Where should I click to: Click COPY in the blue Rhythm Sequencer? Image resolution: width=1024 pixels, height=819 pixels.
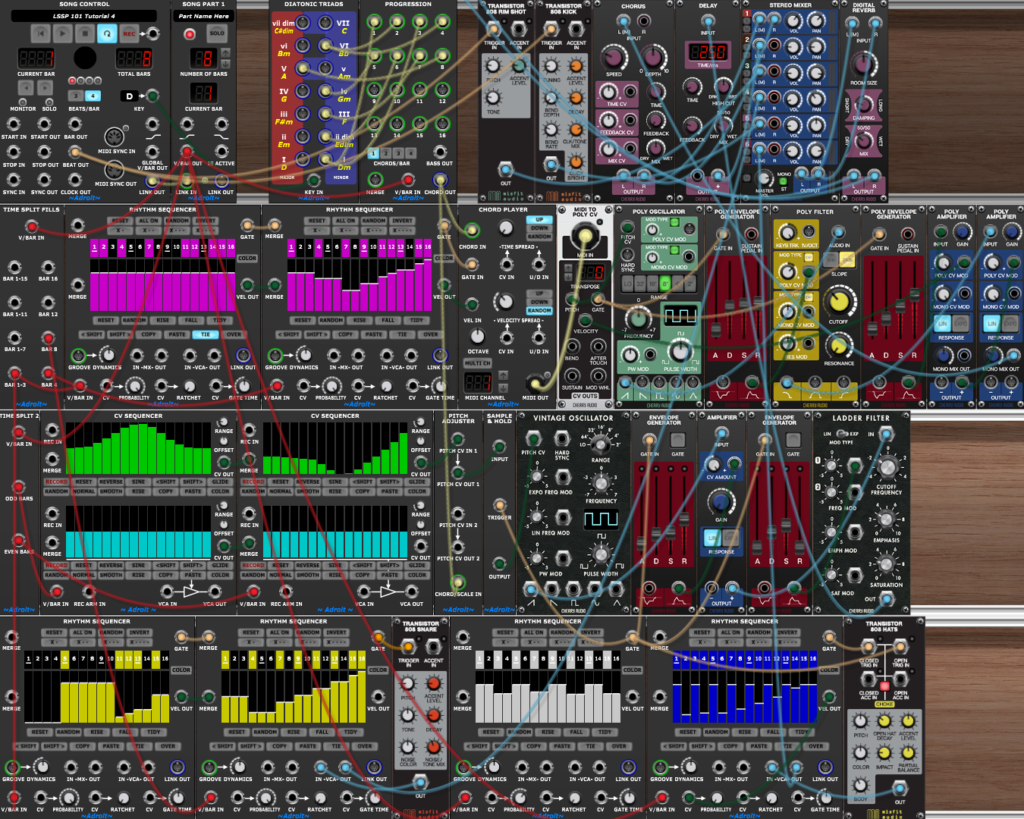coord(731,746)
